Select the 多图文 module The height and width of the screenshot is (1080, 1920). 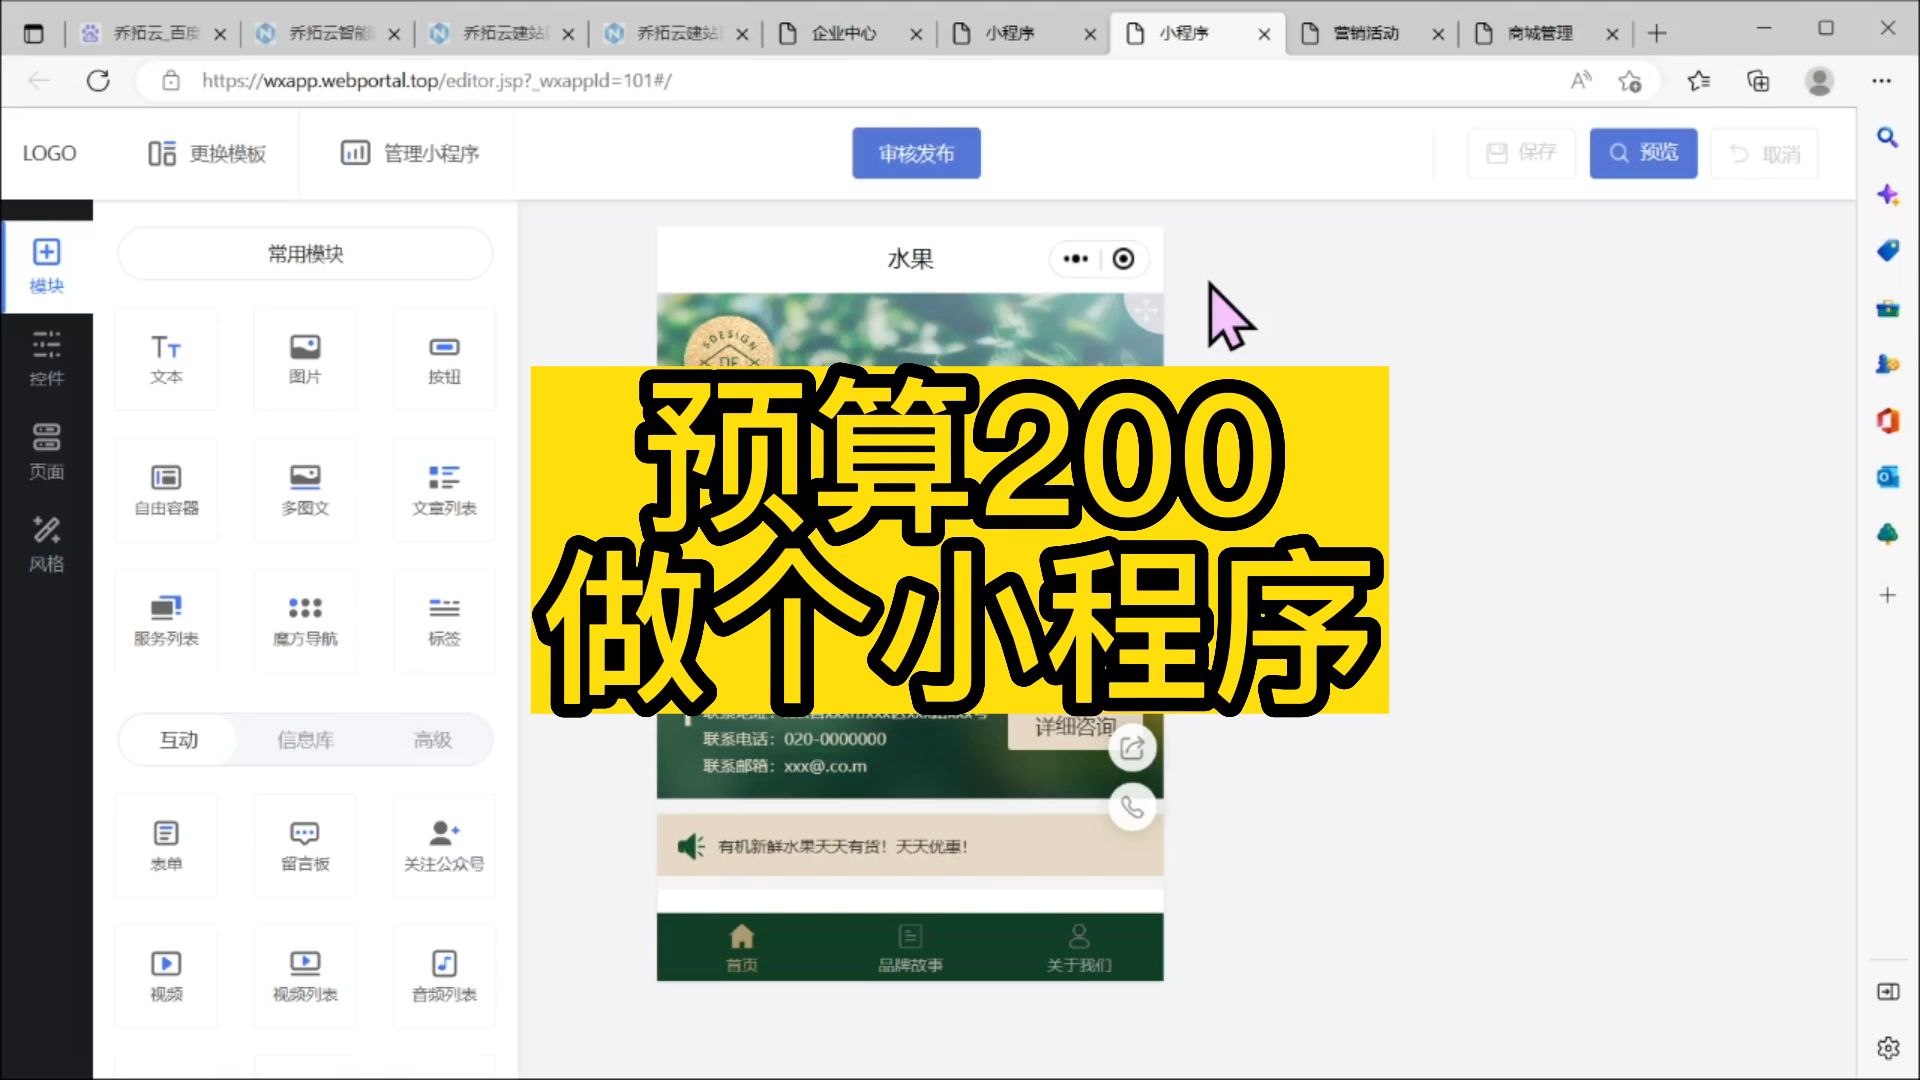pos(305,488)
